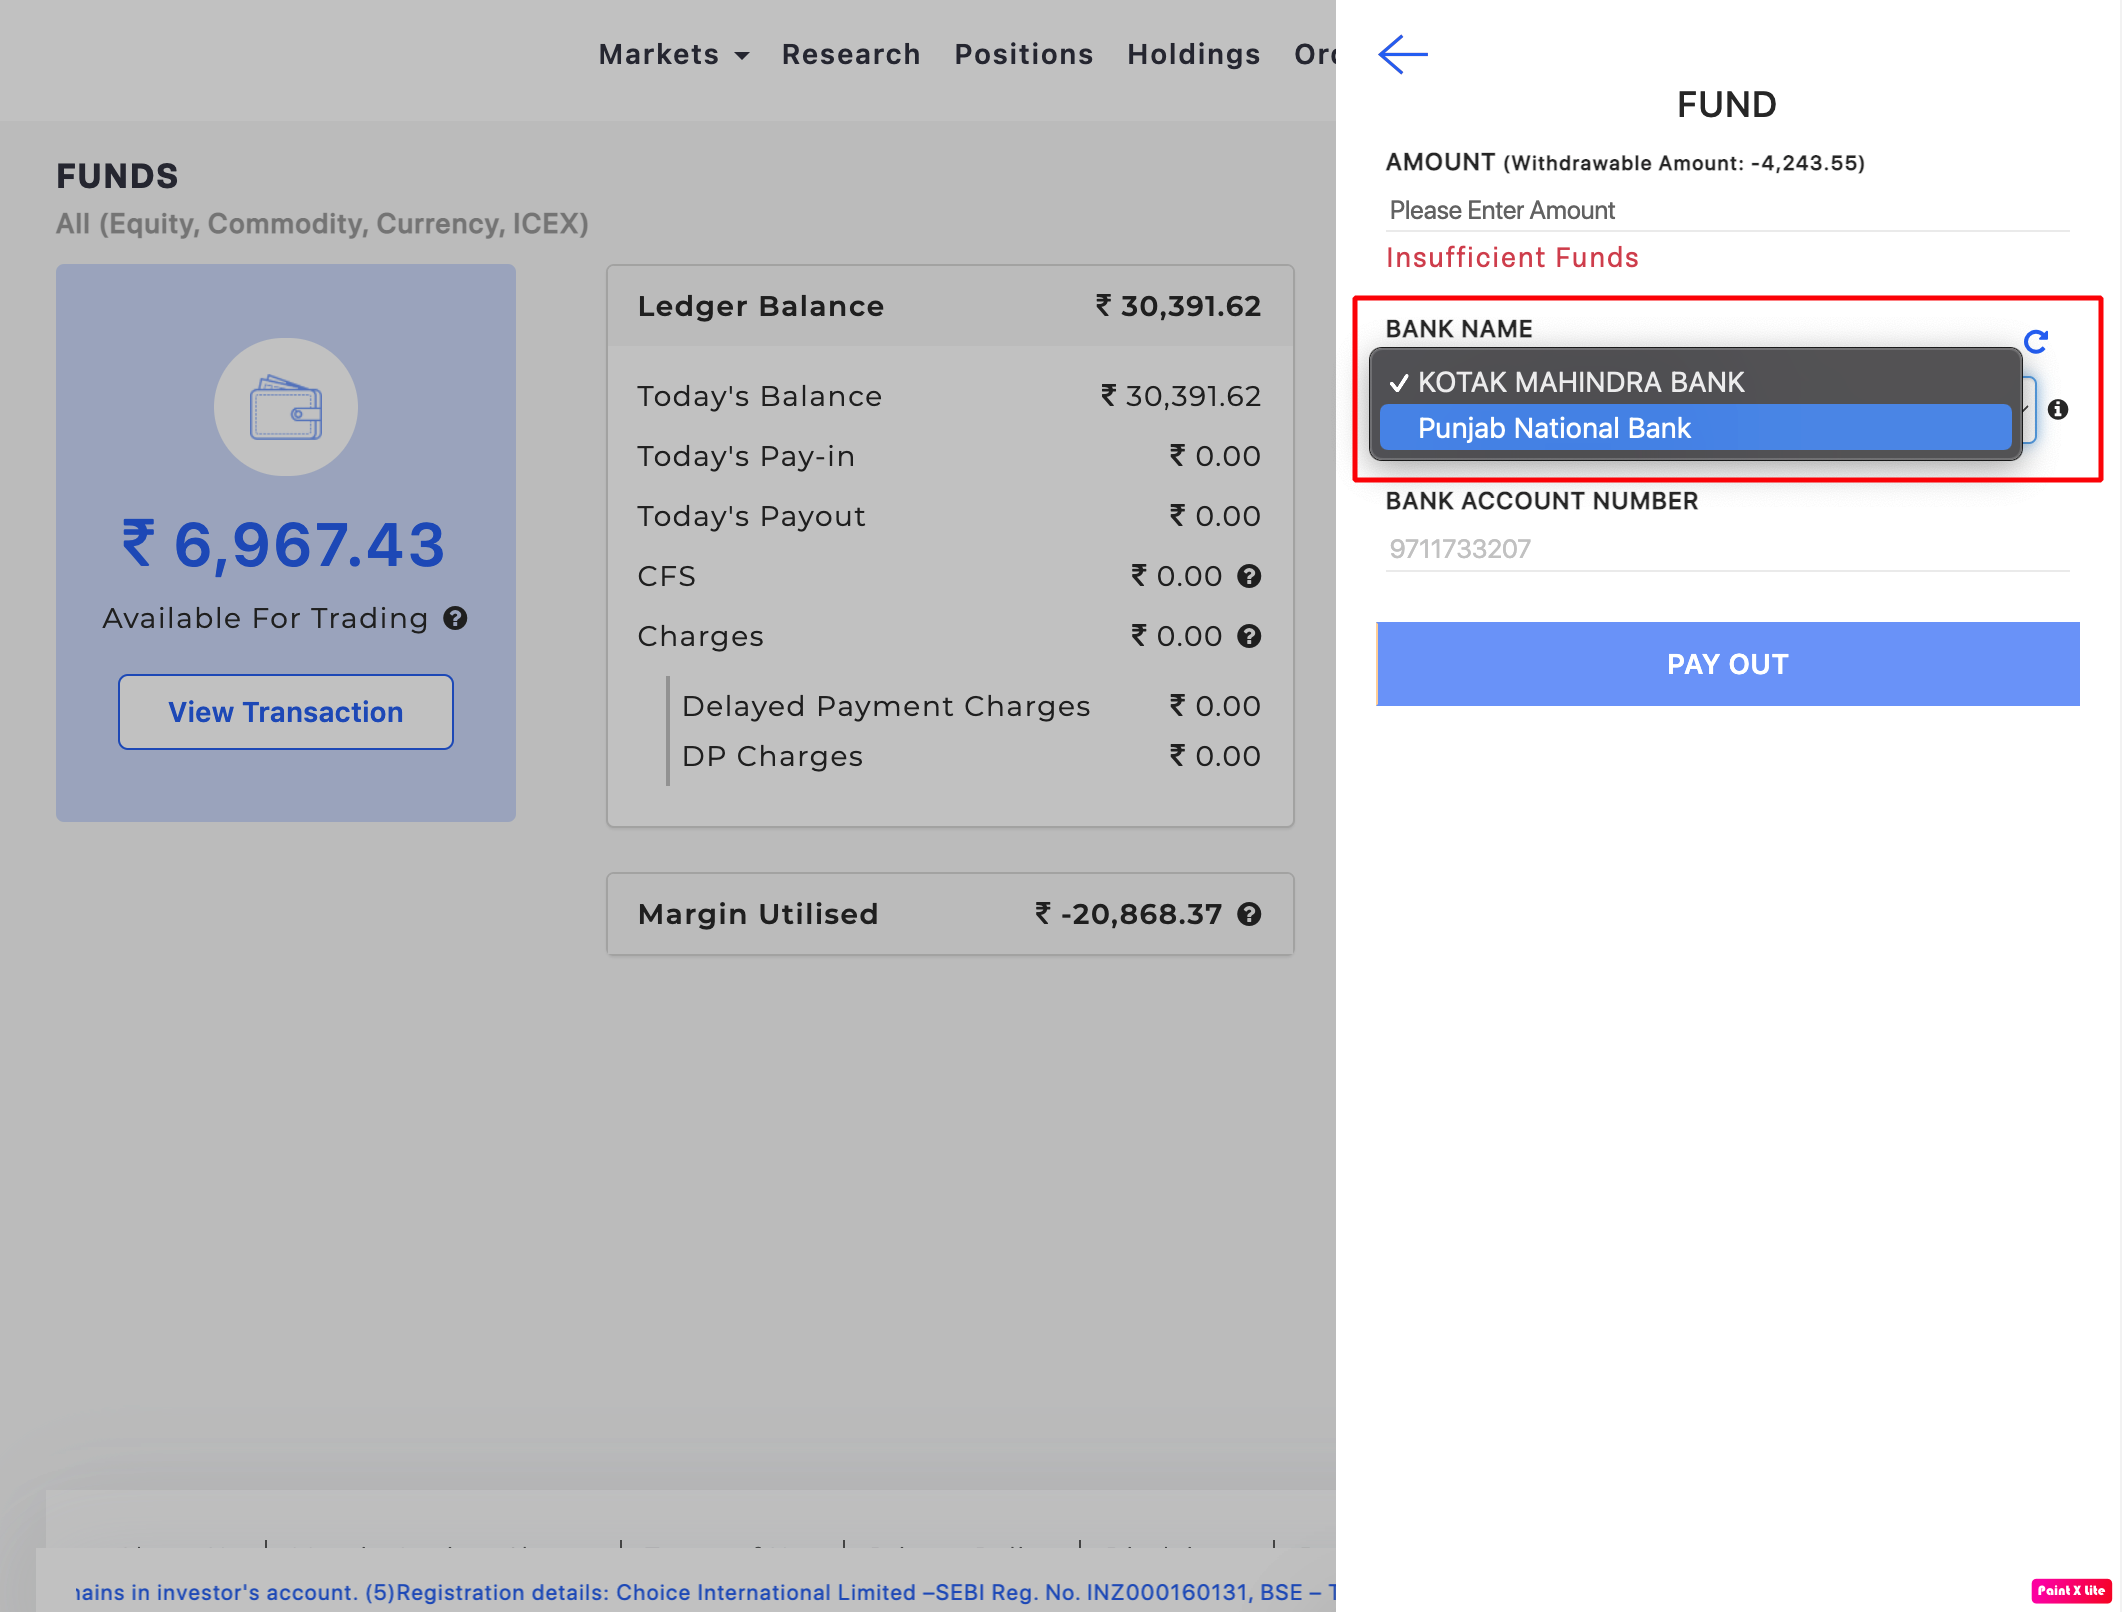Screen dimensions: 2122x1612
Task: Show the CFS help icon
Action: pyautogui.click(x=1249, y=576)
